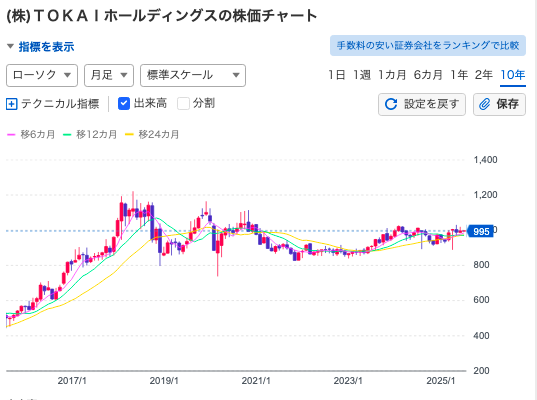Expand the 指標を表示 disclosure triangle
This screenshot has width=537, height=400.
pyautogui.click(x=11, y=46)
